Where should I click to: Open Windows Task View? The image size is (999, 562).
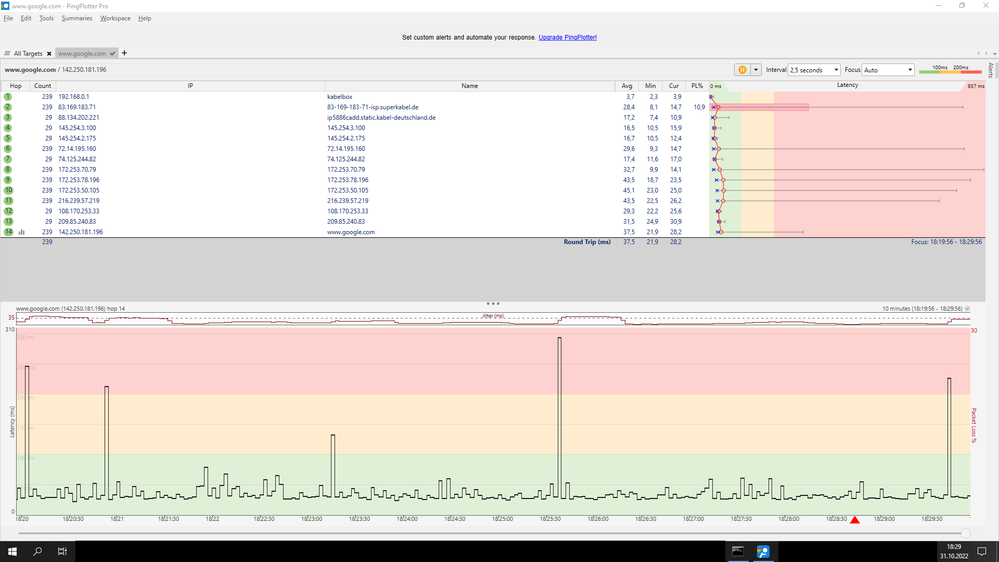pos(62,551)
